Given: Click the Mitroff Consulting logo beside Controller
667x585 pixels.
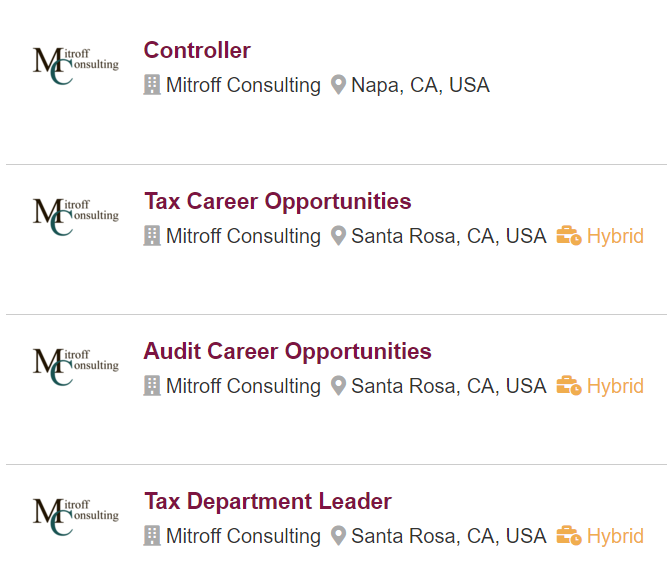Looking at the screenshot, I should click(x=75, y=63).
